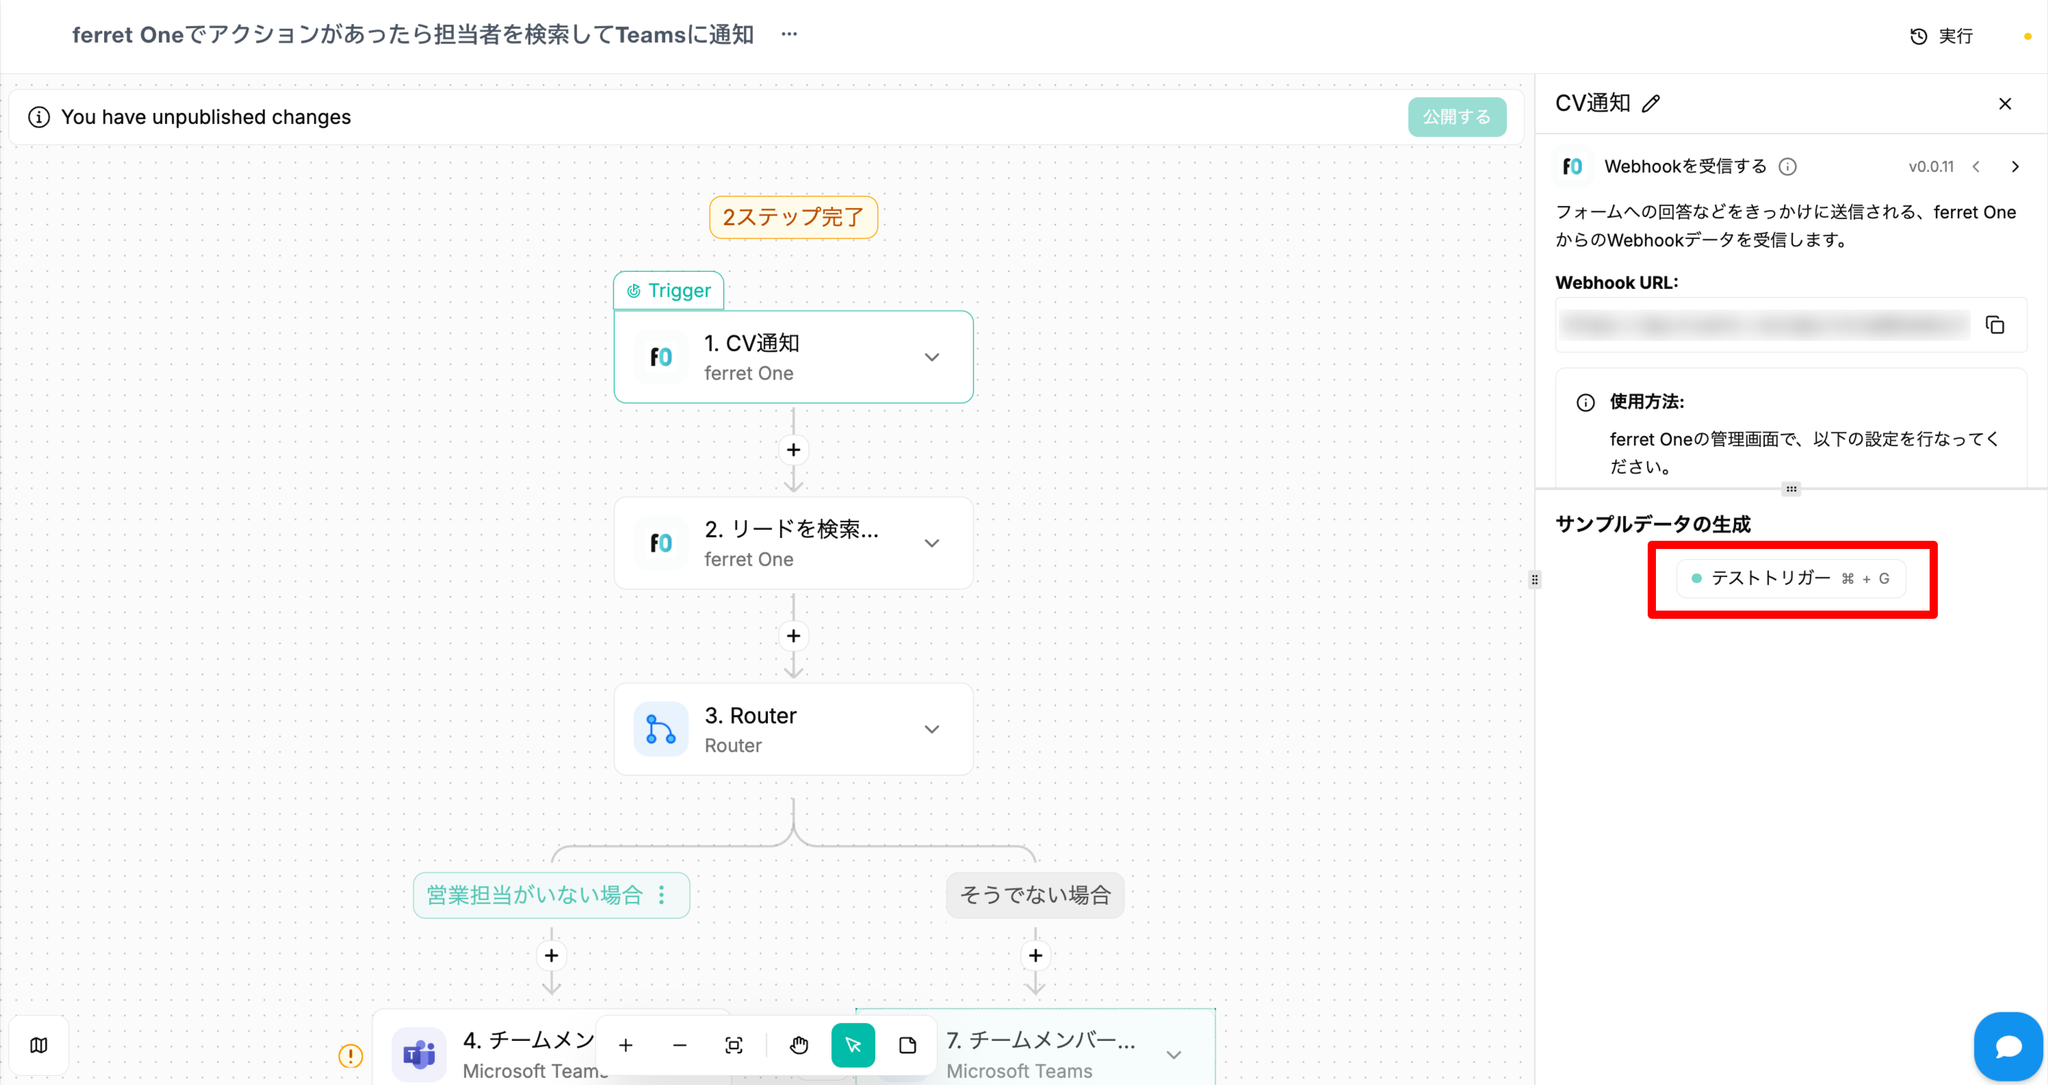Expand the 3. Router step chevron
Screen dimensions: 2048x1085
click(932, 729)
